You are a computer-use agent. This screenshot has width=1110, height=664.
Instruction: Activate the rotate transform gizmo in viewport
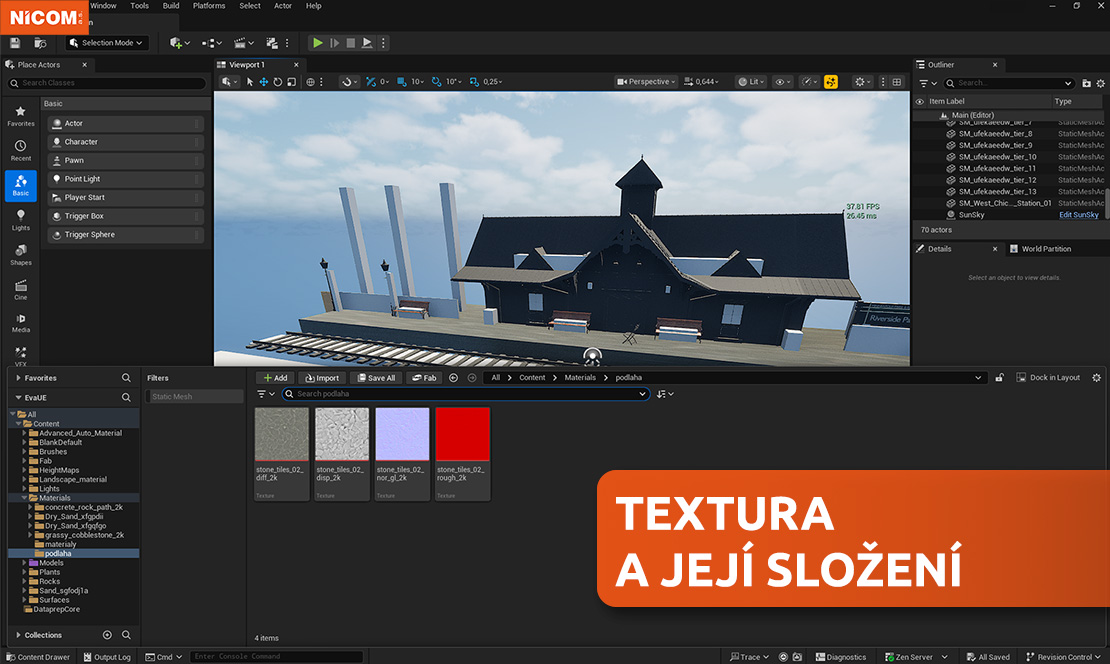click(277, 82)
